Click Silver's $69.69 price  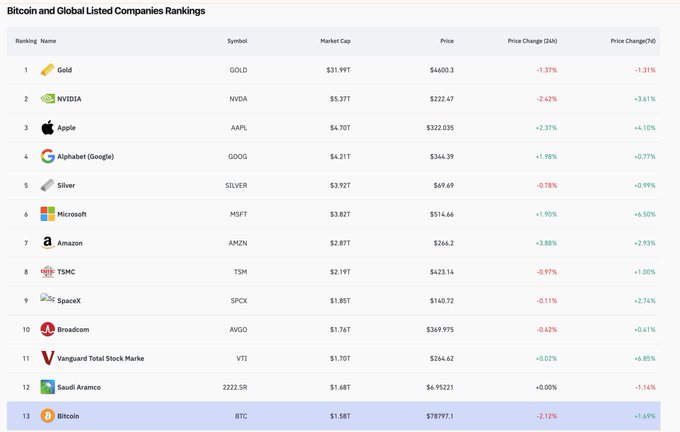click(x=444, y=185)
